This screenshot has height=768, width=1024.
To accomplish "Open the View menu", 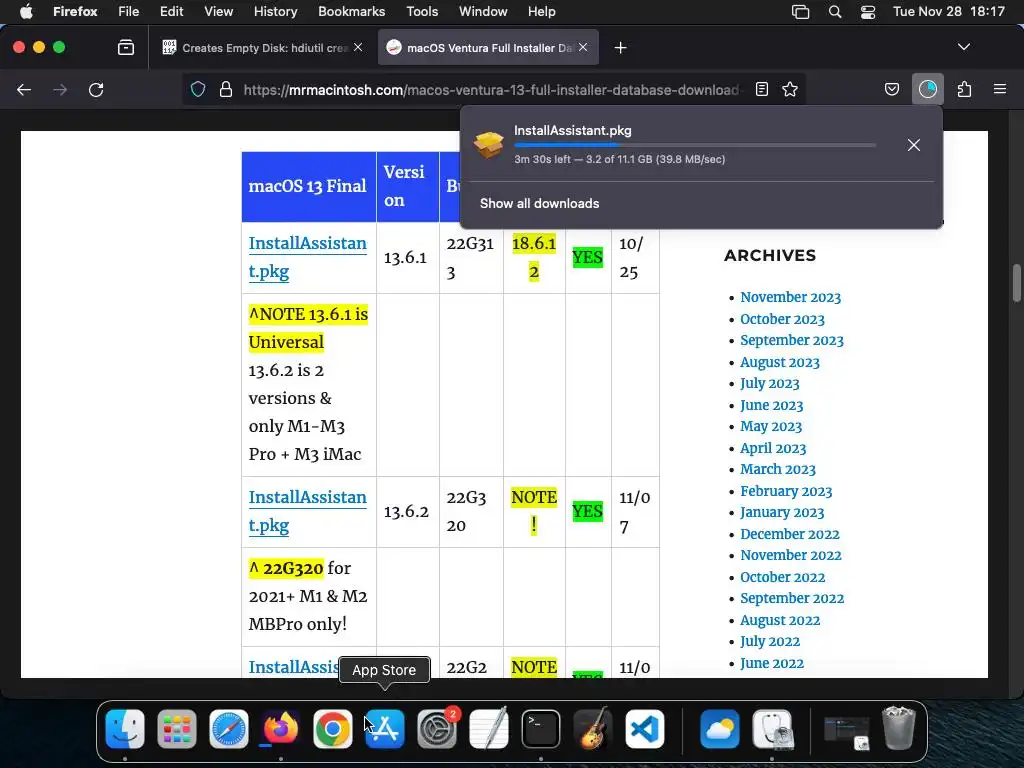I will coord(218,11).
